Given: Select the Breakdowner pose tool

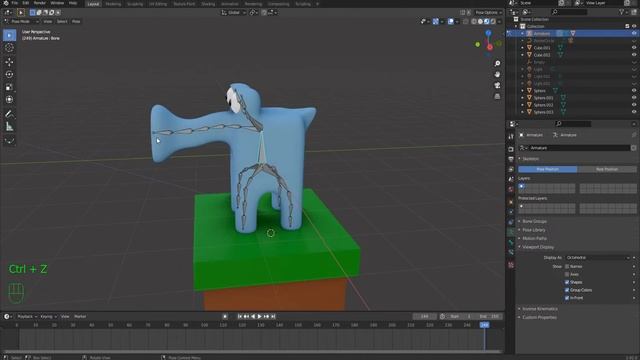Looking at the screenshot, I should [x=9, y=141].
